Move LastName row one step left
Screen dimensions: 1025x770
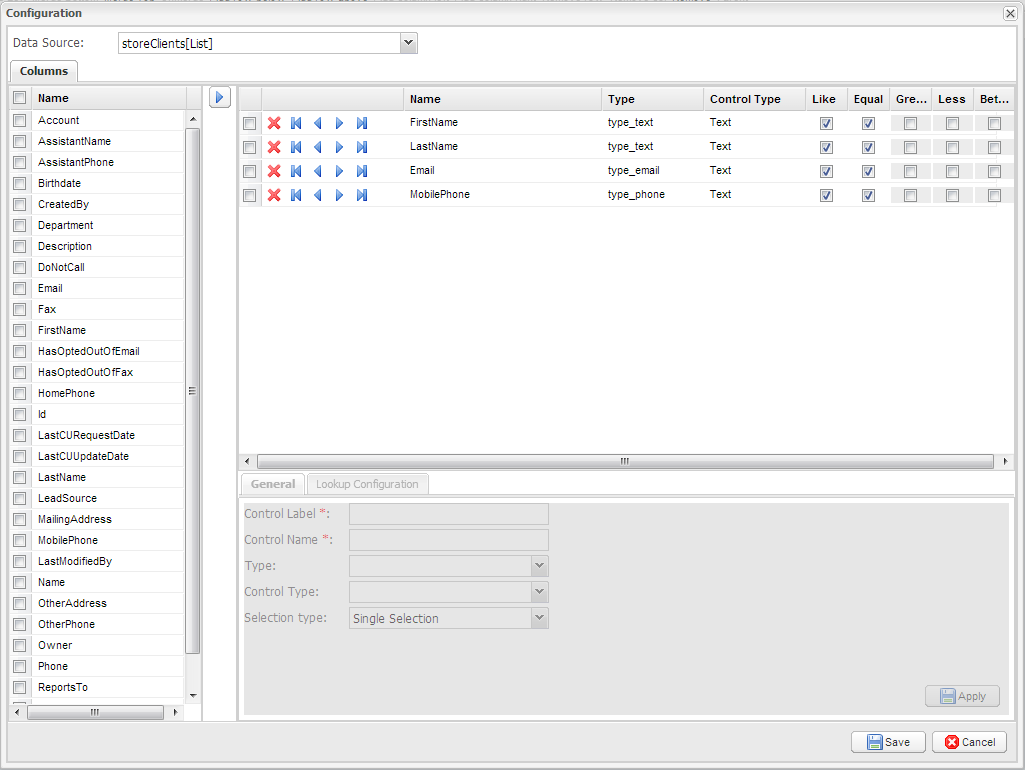click(x=318, y=147)
